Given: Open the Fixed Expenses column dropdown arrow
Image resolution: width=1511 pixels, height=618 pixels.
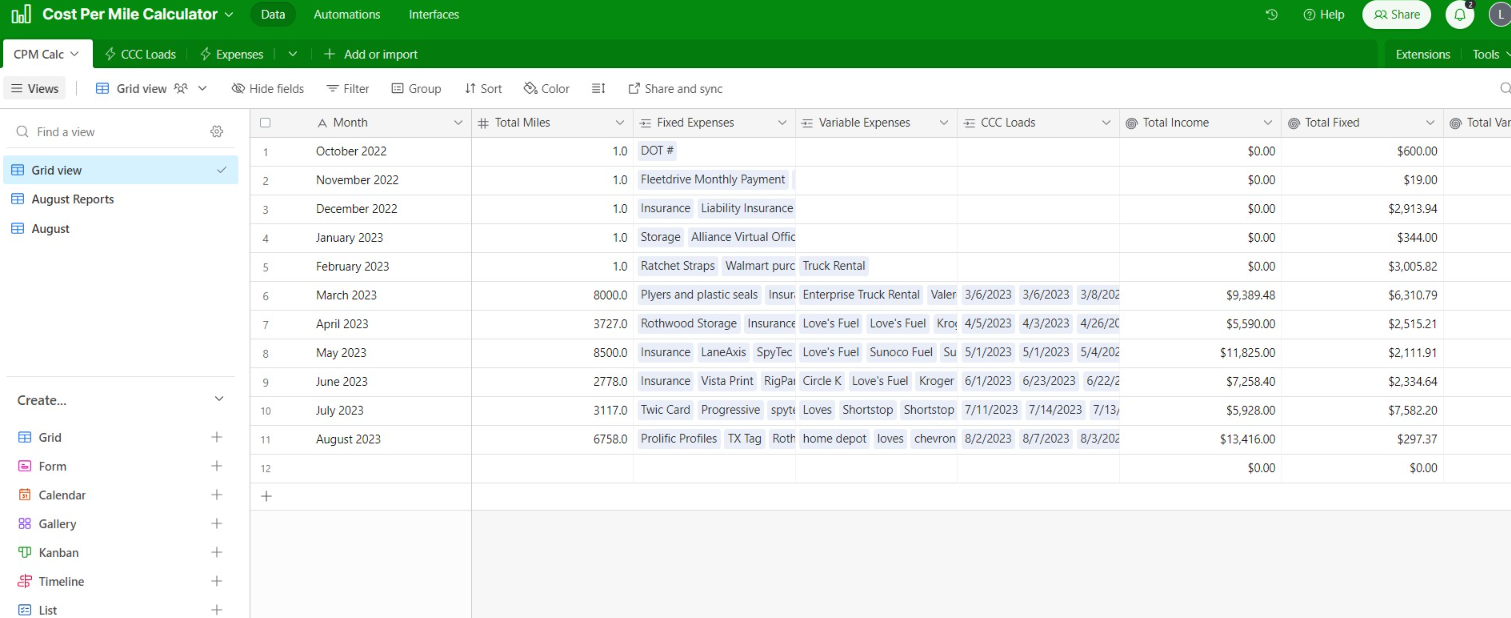Looking at the screenshot, I should click(782, 123).
